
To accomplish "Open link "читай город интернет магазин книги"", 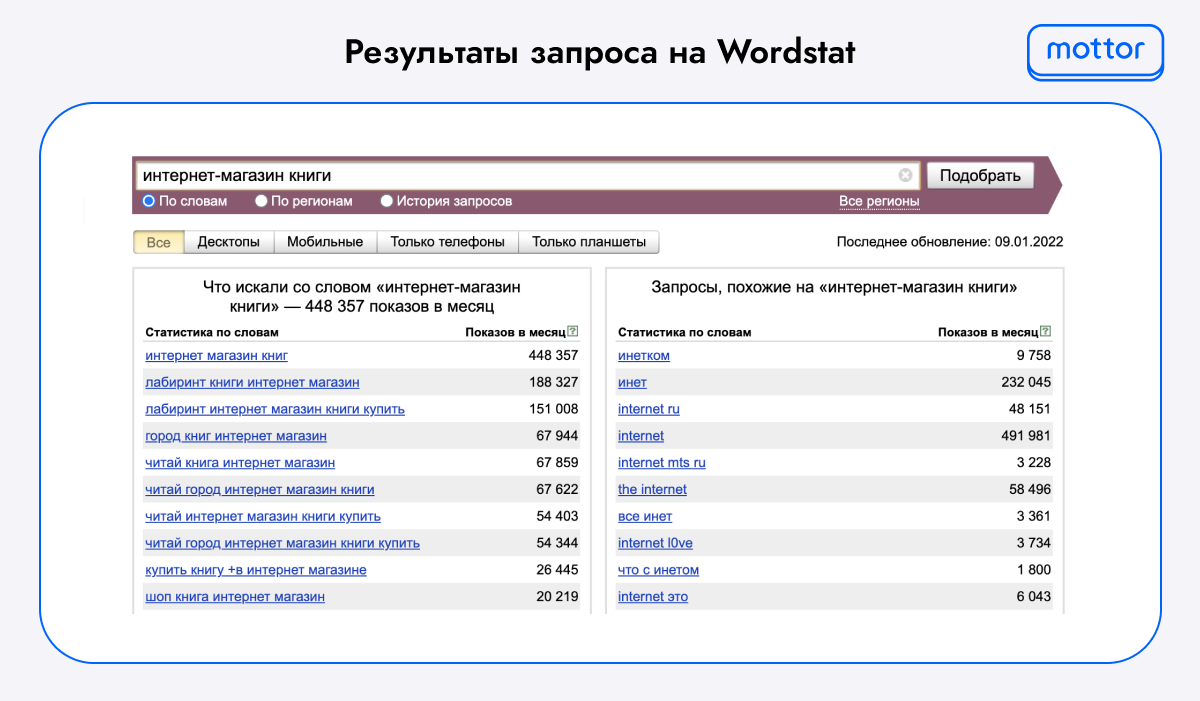I will click(260, 490).
